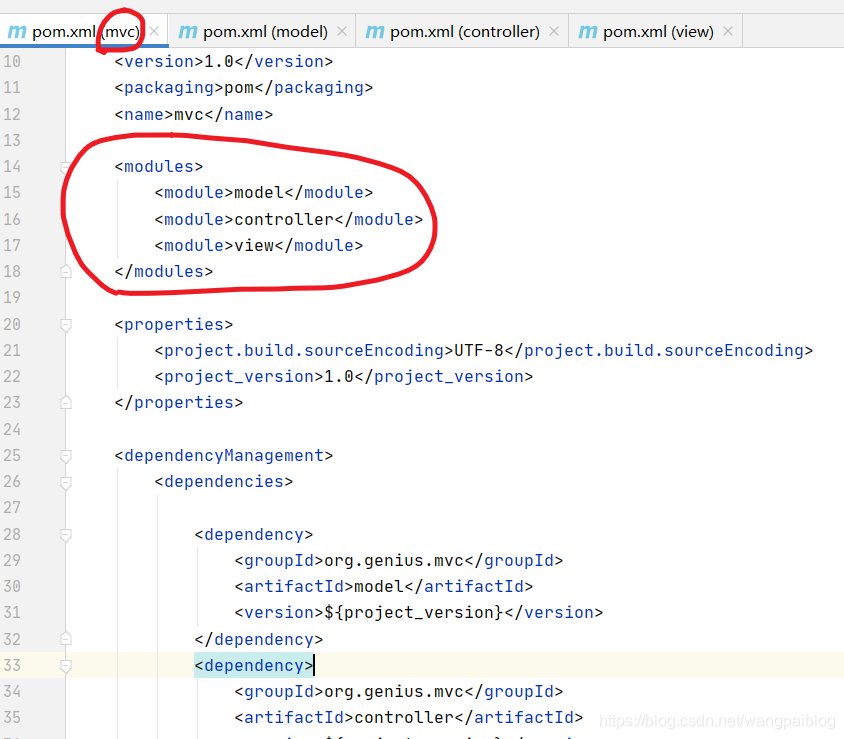This screenshot has height=739, width=844.
Task: Collapse the properties block at line 20
Action: 66,325
